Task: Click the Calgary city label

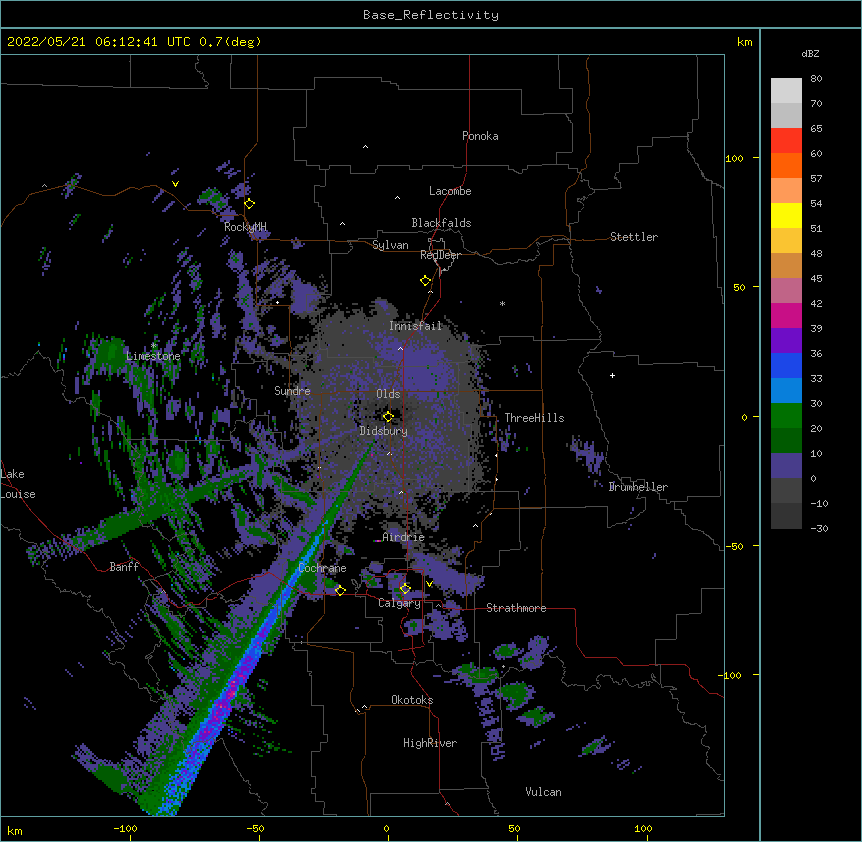Action: point(400,603)
